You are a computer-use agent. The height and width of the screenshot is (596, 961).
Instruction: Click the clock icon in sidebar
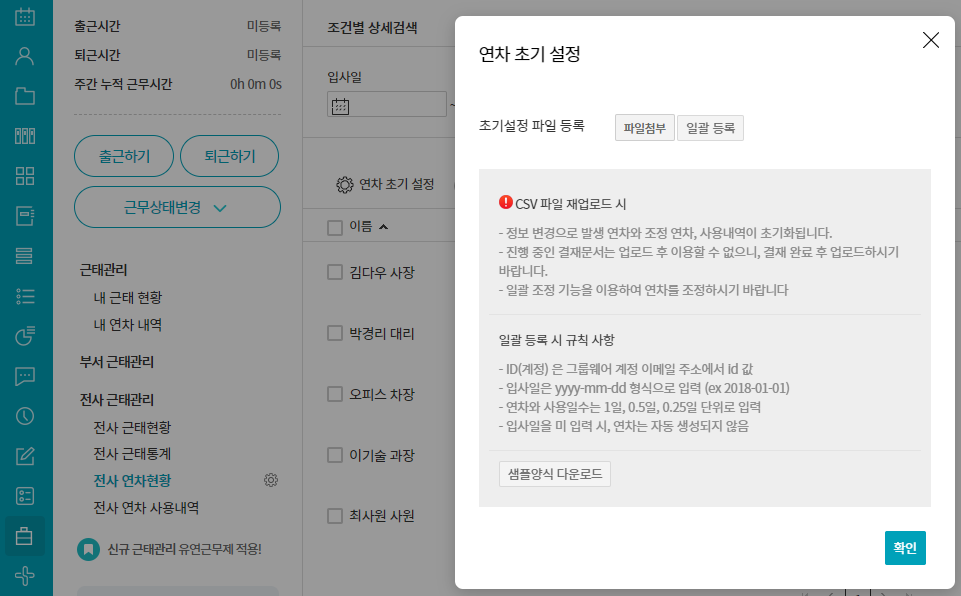pos(25,416)
